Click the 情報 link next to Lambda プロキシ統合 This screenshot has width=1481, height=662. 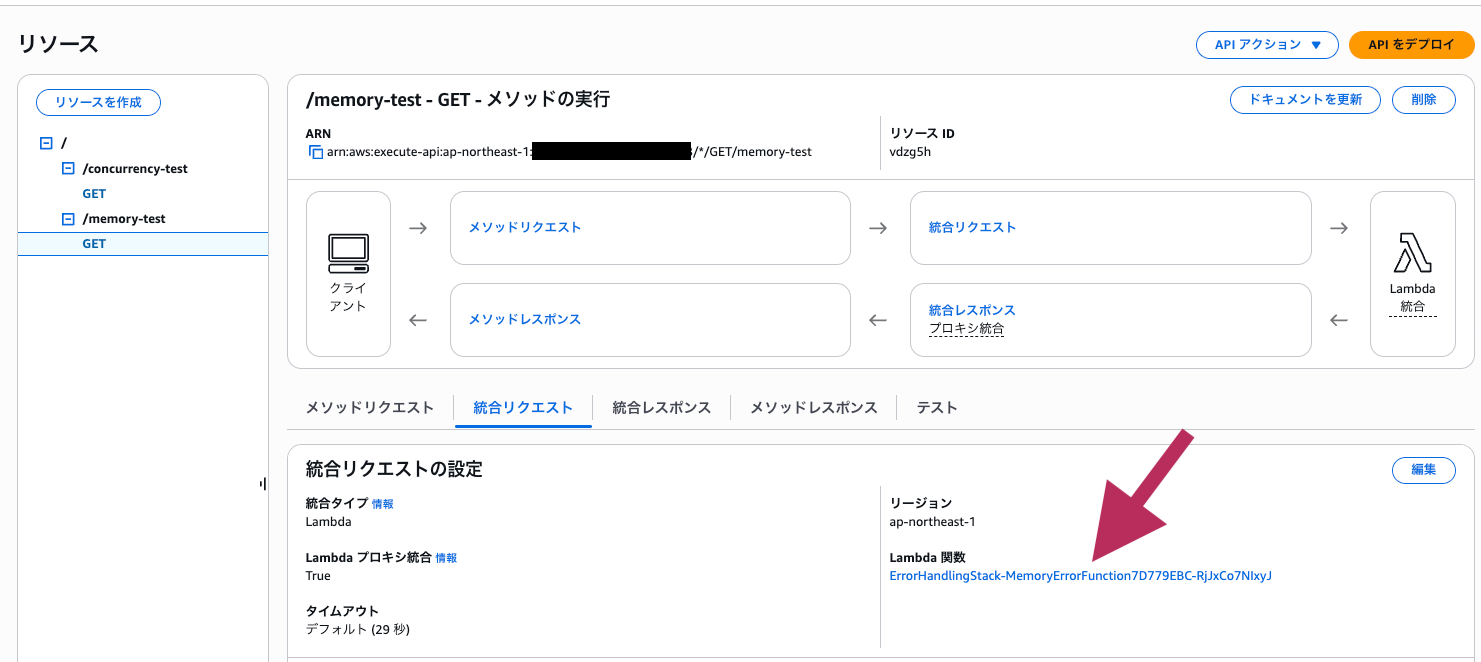(x=446, y=558)
